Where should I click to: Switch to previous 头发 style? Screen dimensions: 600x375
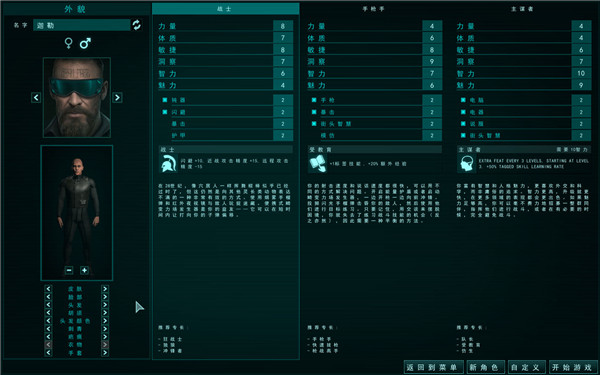(48, 305)
